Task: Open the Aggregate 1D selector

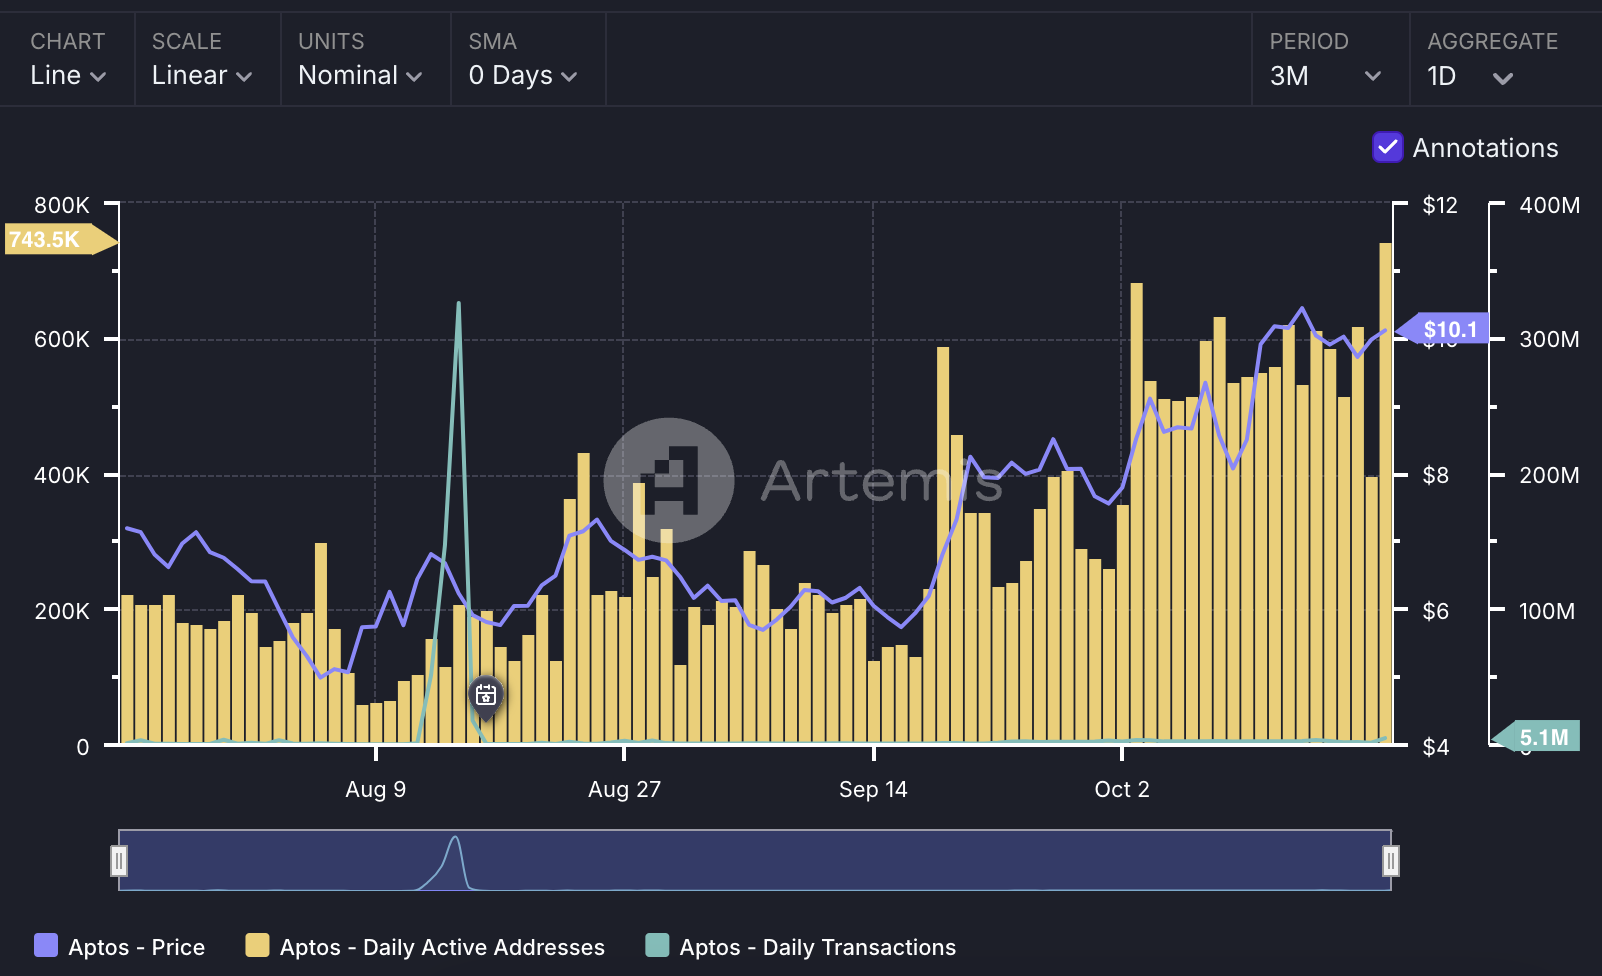Action: coord(1469,76)
